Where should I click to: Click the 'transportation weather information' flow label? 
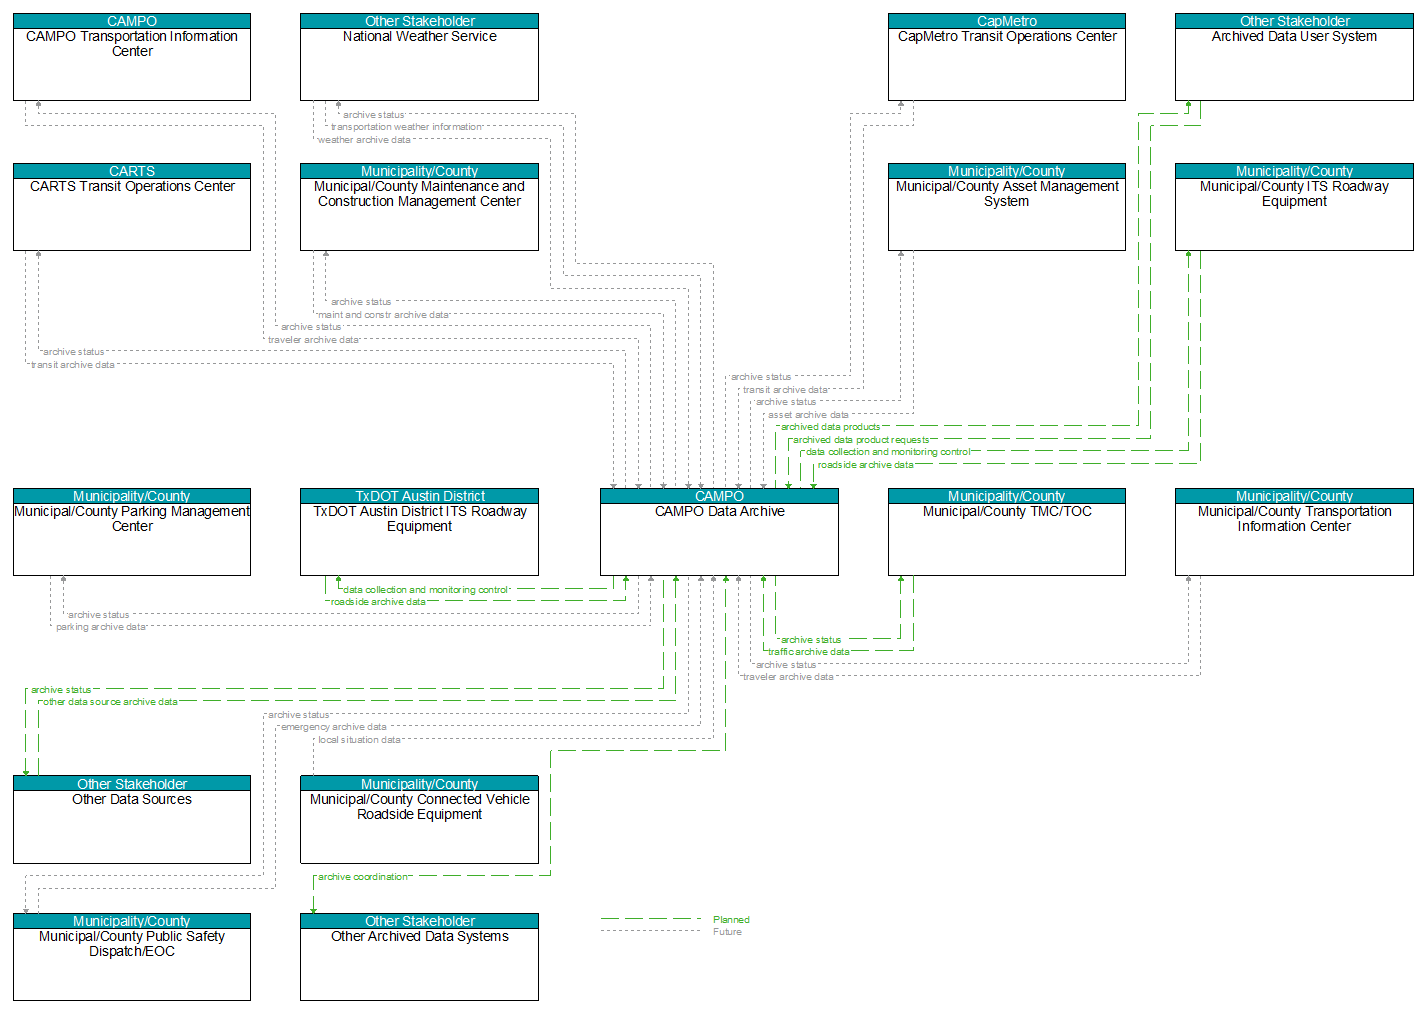pyautogui.click(x=407, y=127)
